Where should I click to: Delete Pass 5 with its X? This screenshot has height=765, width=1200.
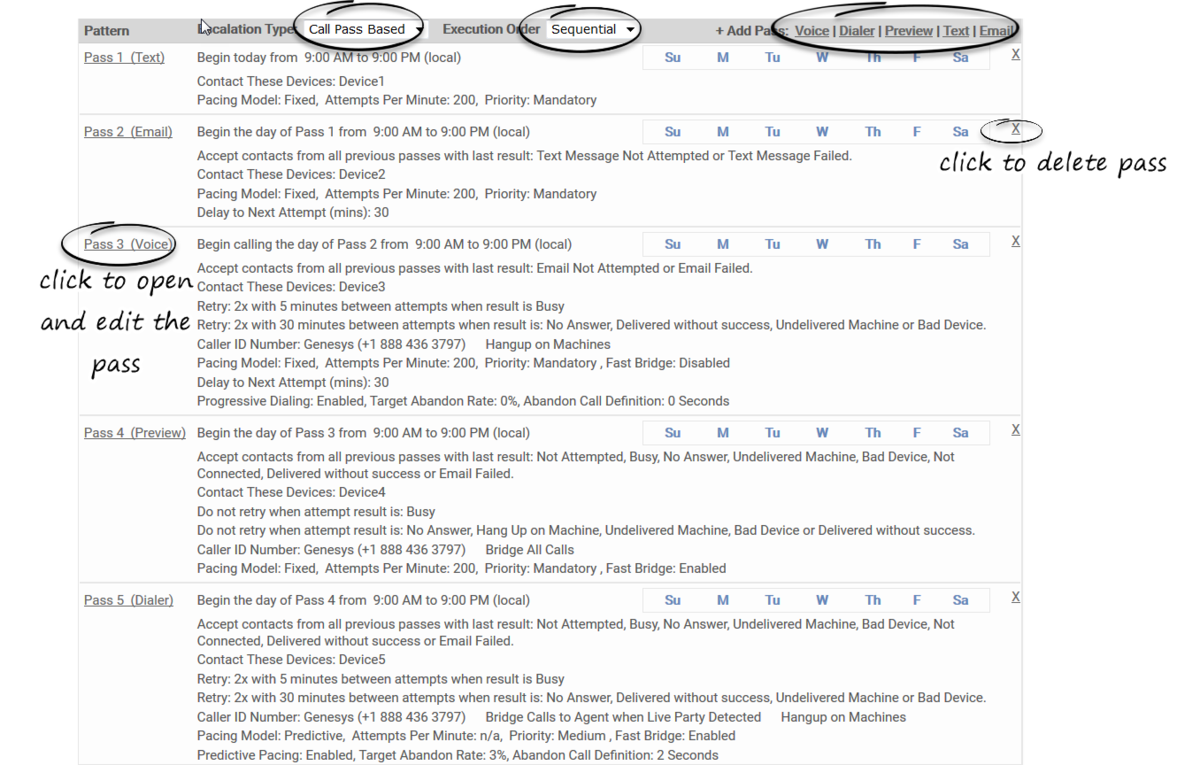(x=1015, y=596)
